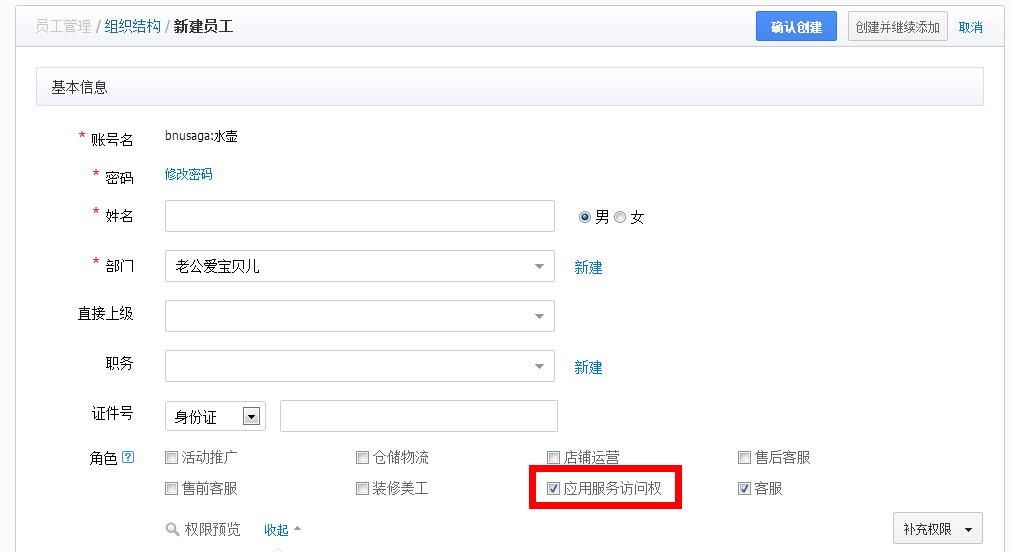Expand the 直接上级 supervisor dropdown
1012x552 pixels.
pyautogui.click(x=359, y=316)
